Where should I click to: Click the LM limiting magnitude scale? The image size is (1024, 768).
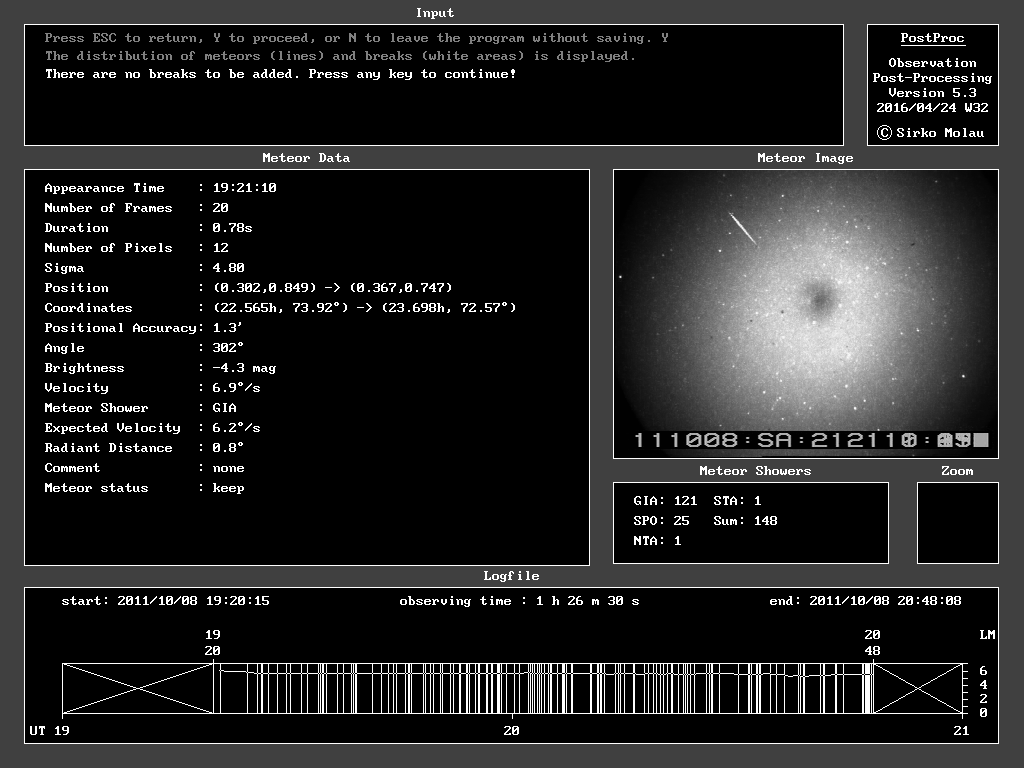coord(985,690)
